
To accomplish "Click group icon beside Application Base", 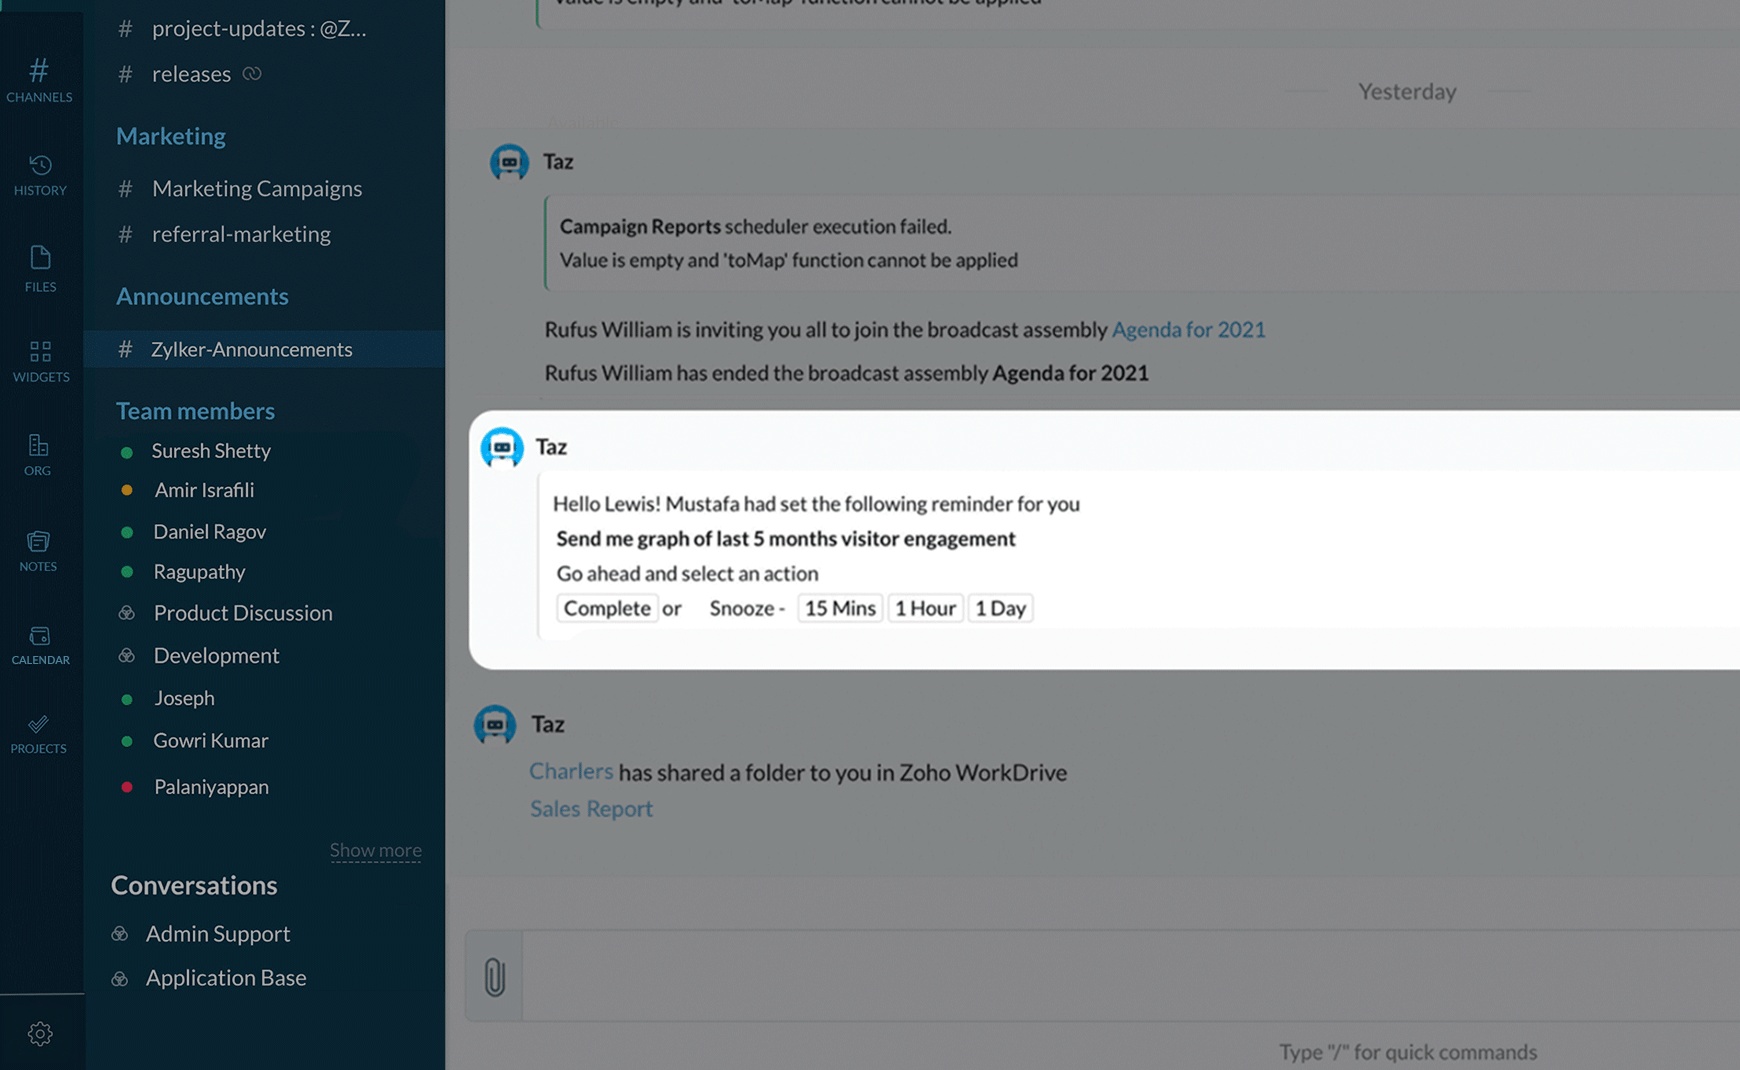I will (120, 979).
